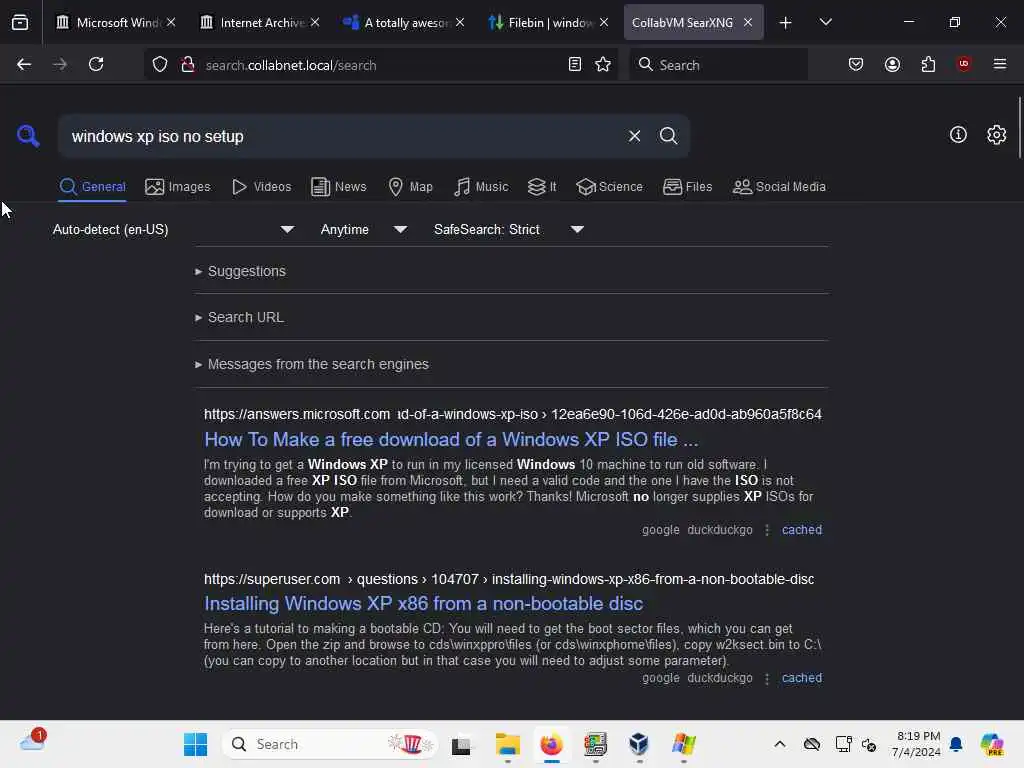Screen dimensions: 1024x768
Task: Open the Pocket save icon
Action: click(856, 64)
